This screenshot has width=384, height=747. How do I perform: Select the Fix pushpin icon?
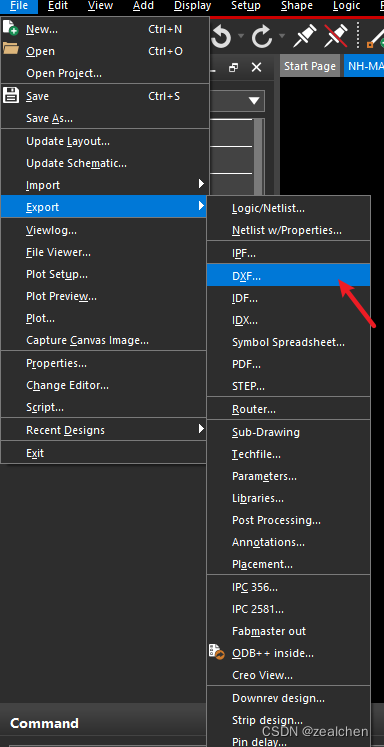[305, 36]
